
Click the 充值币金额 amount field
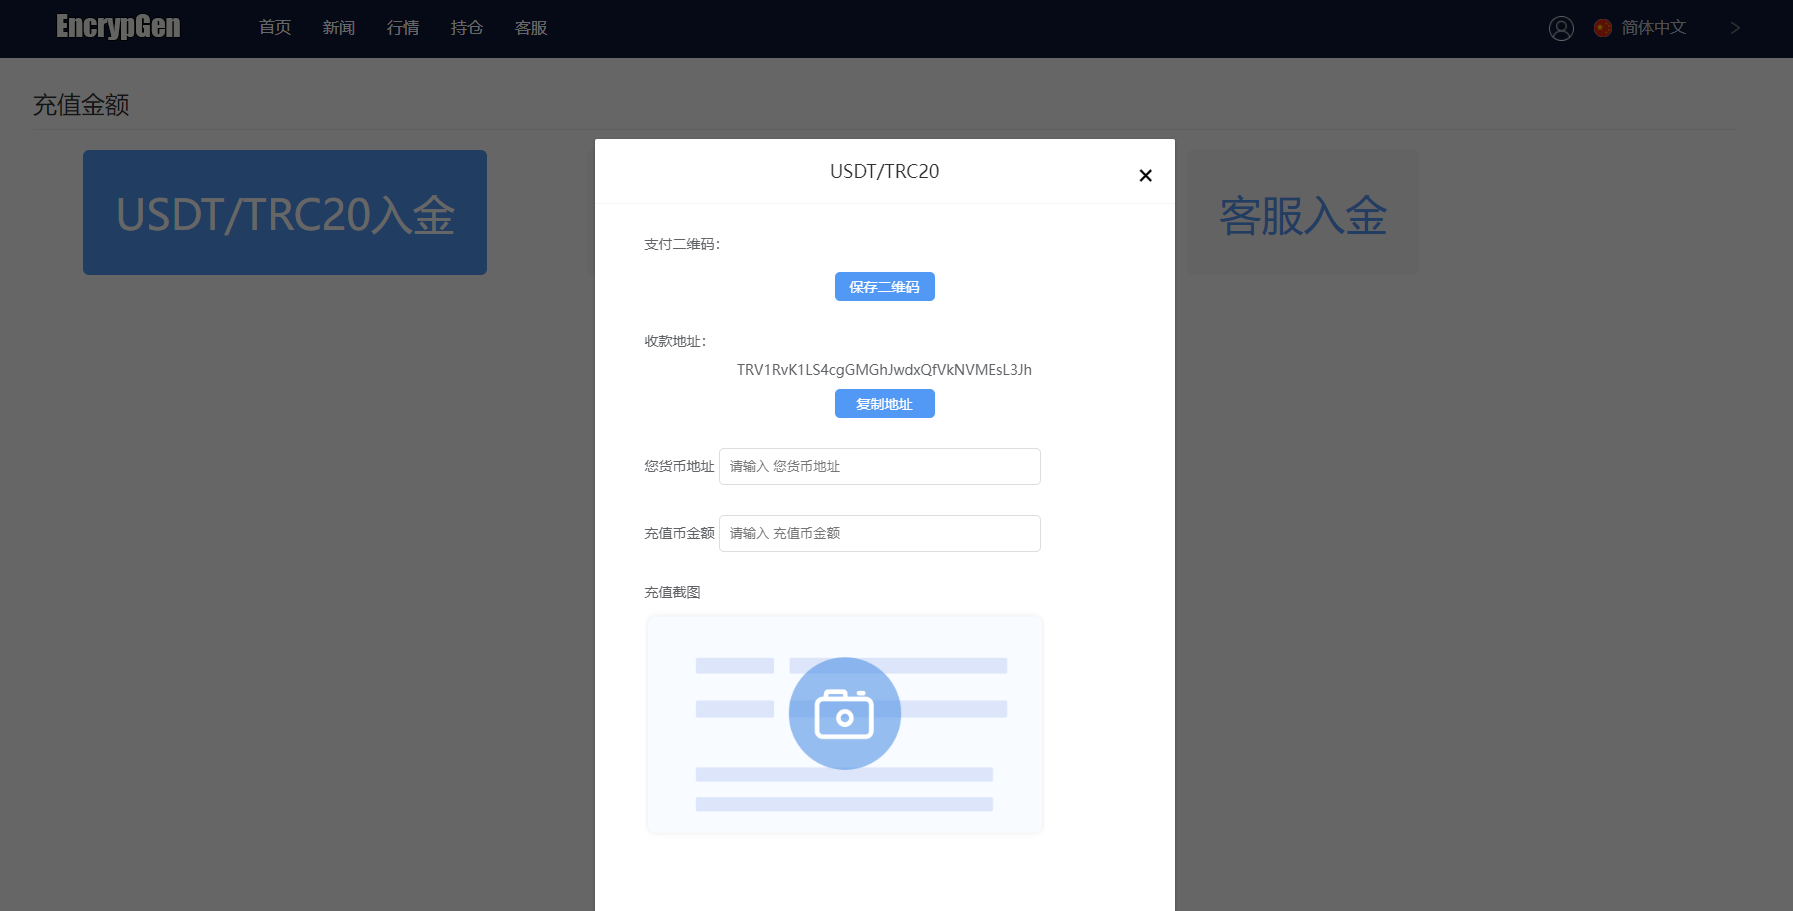point(879,533)
